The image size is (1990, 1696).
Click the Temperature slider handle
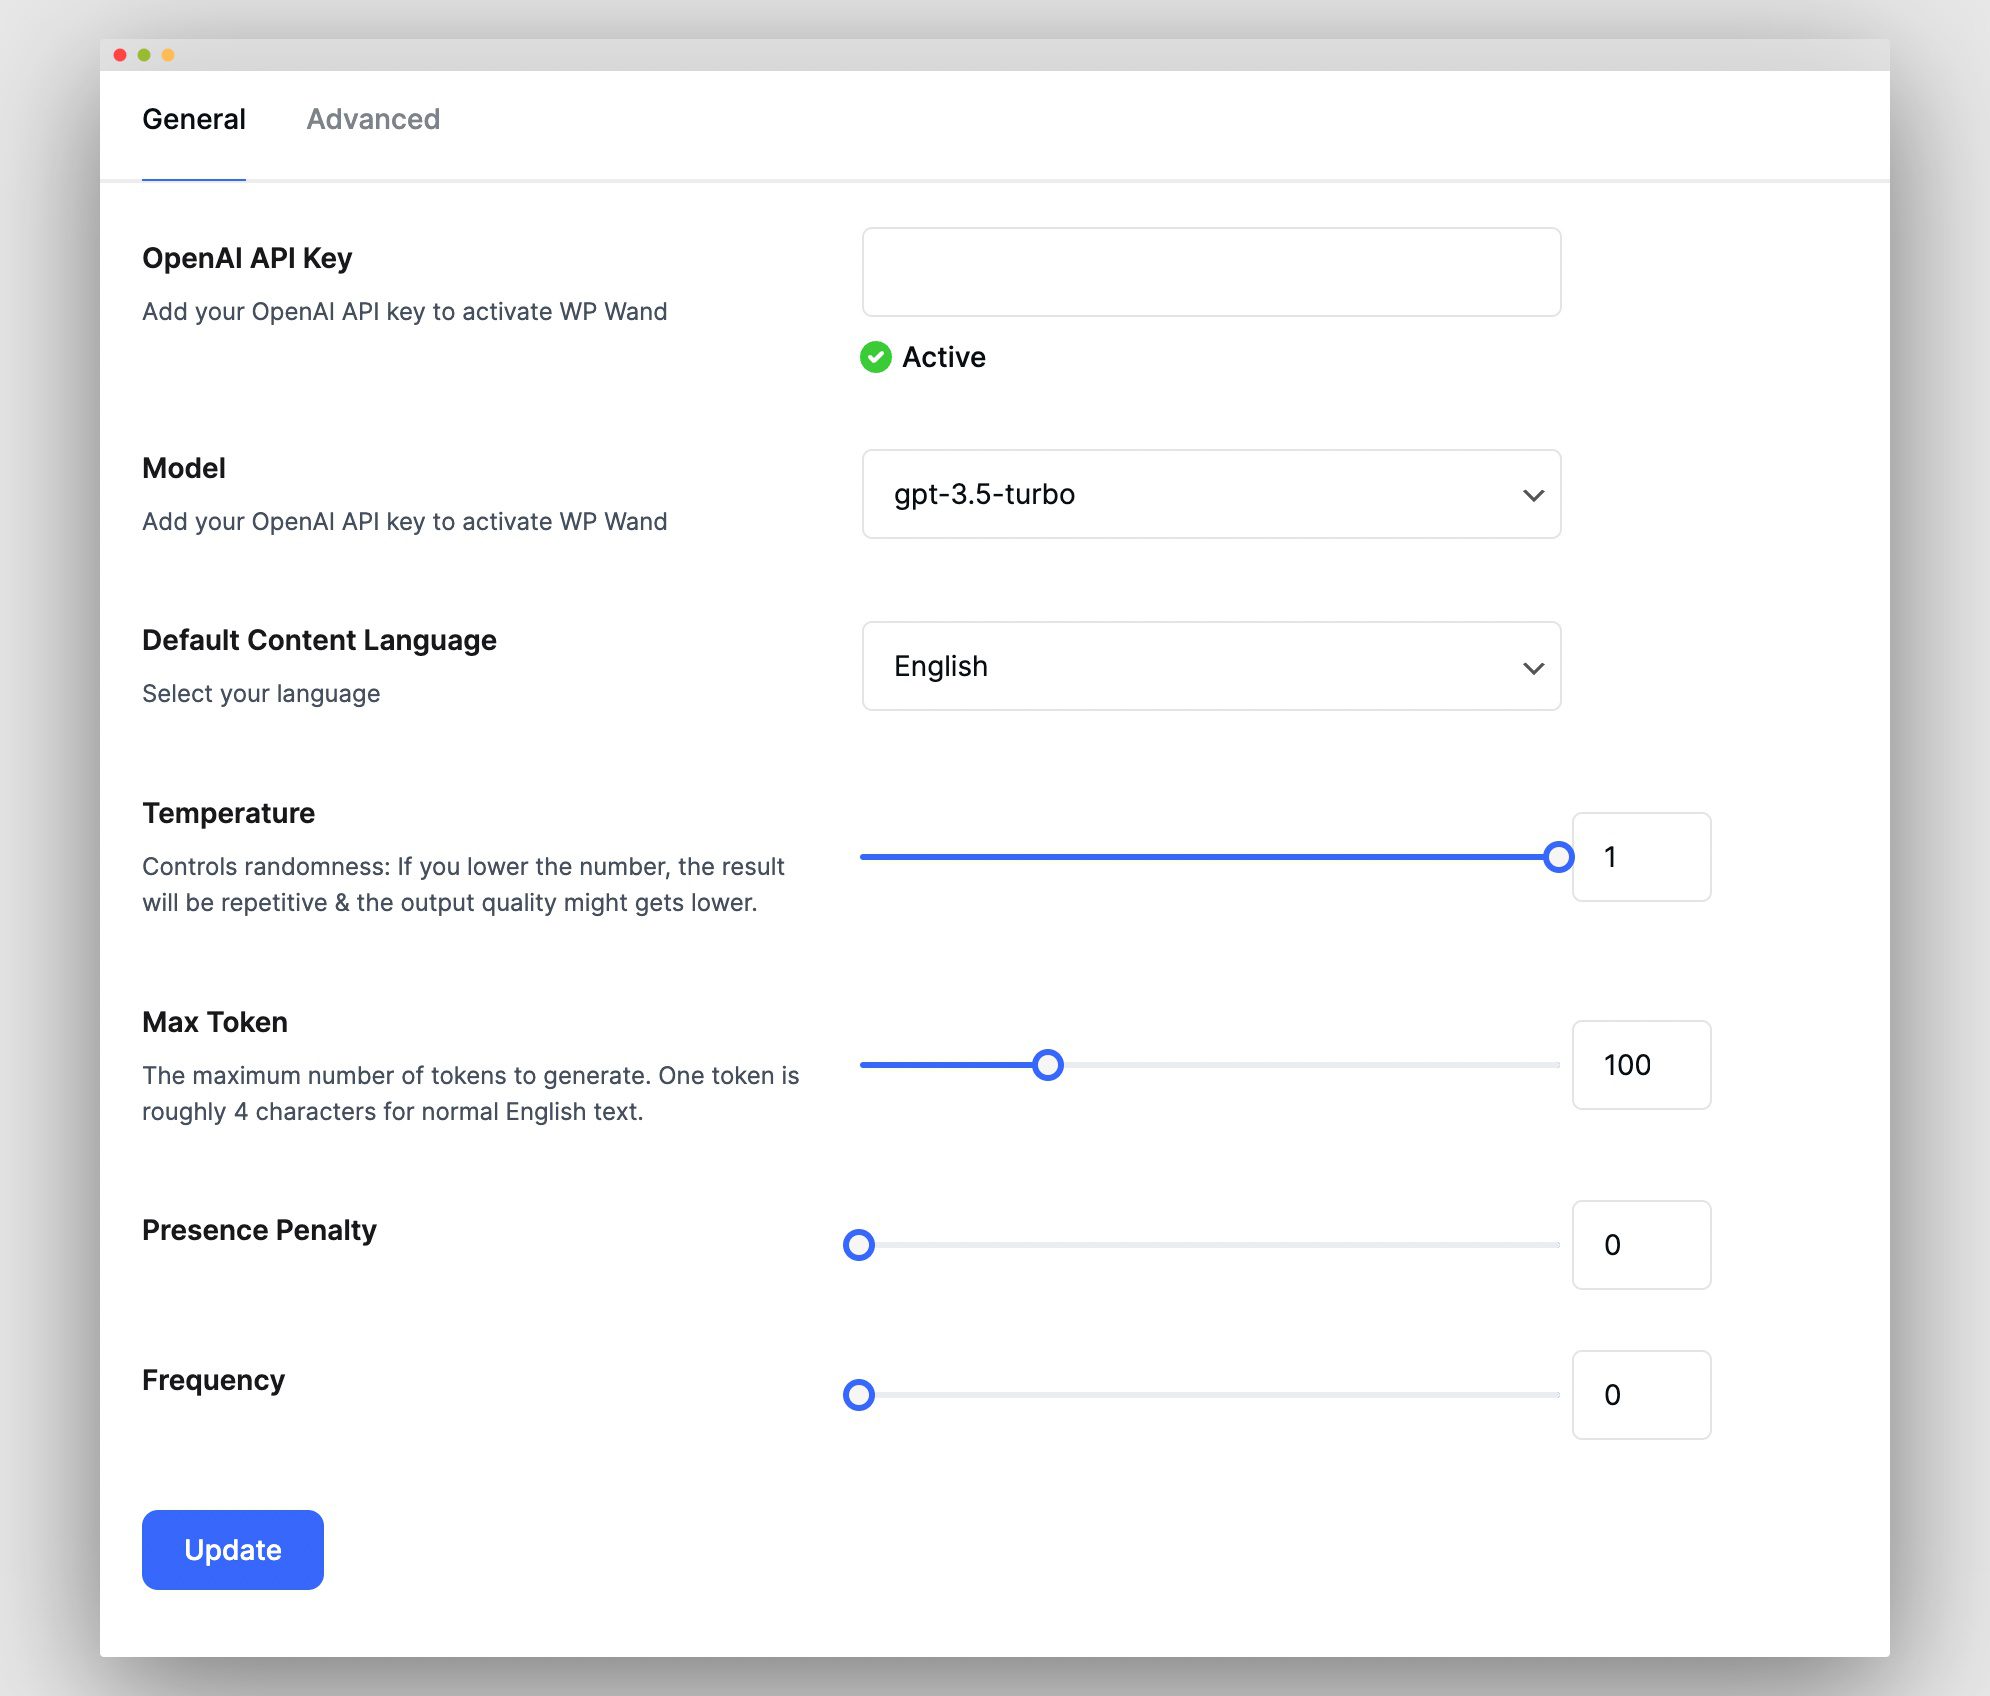tap(1558, 857)
